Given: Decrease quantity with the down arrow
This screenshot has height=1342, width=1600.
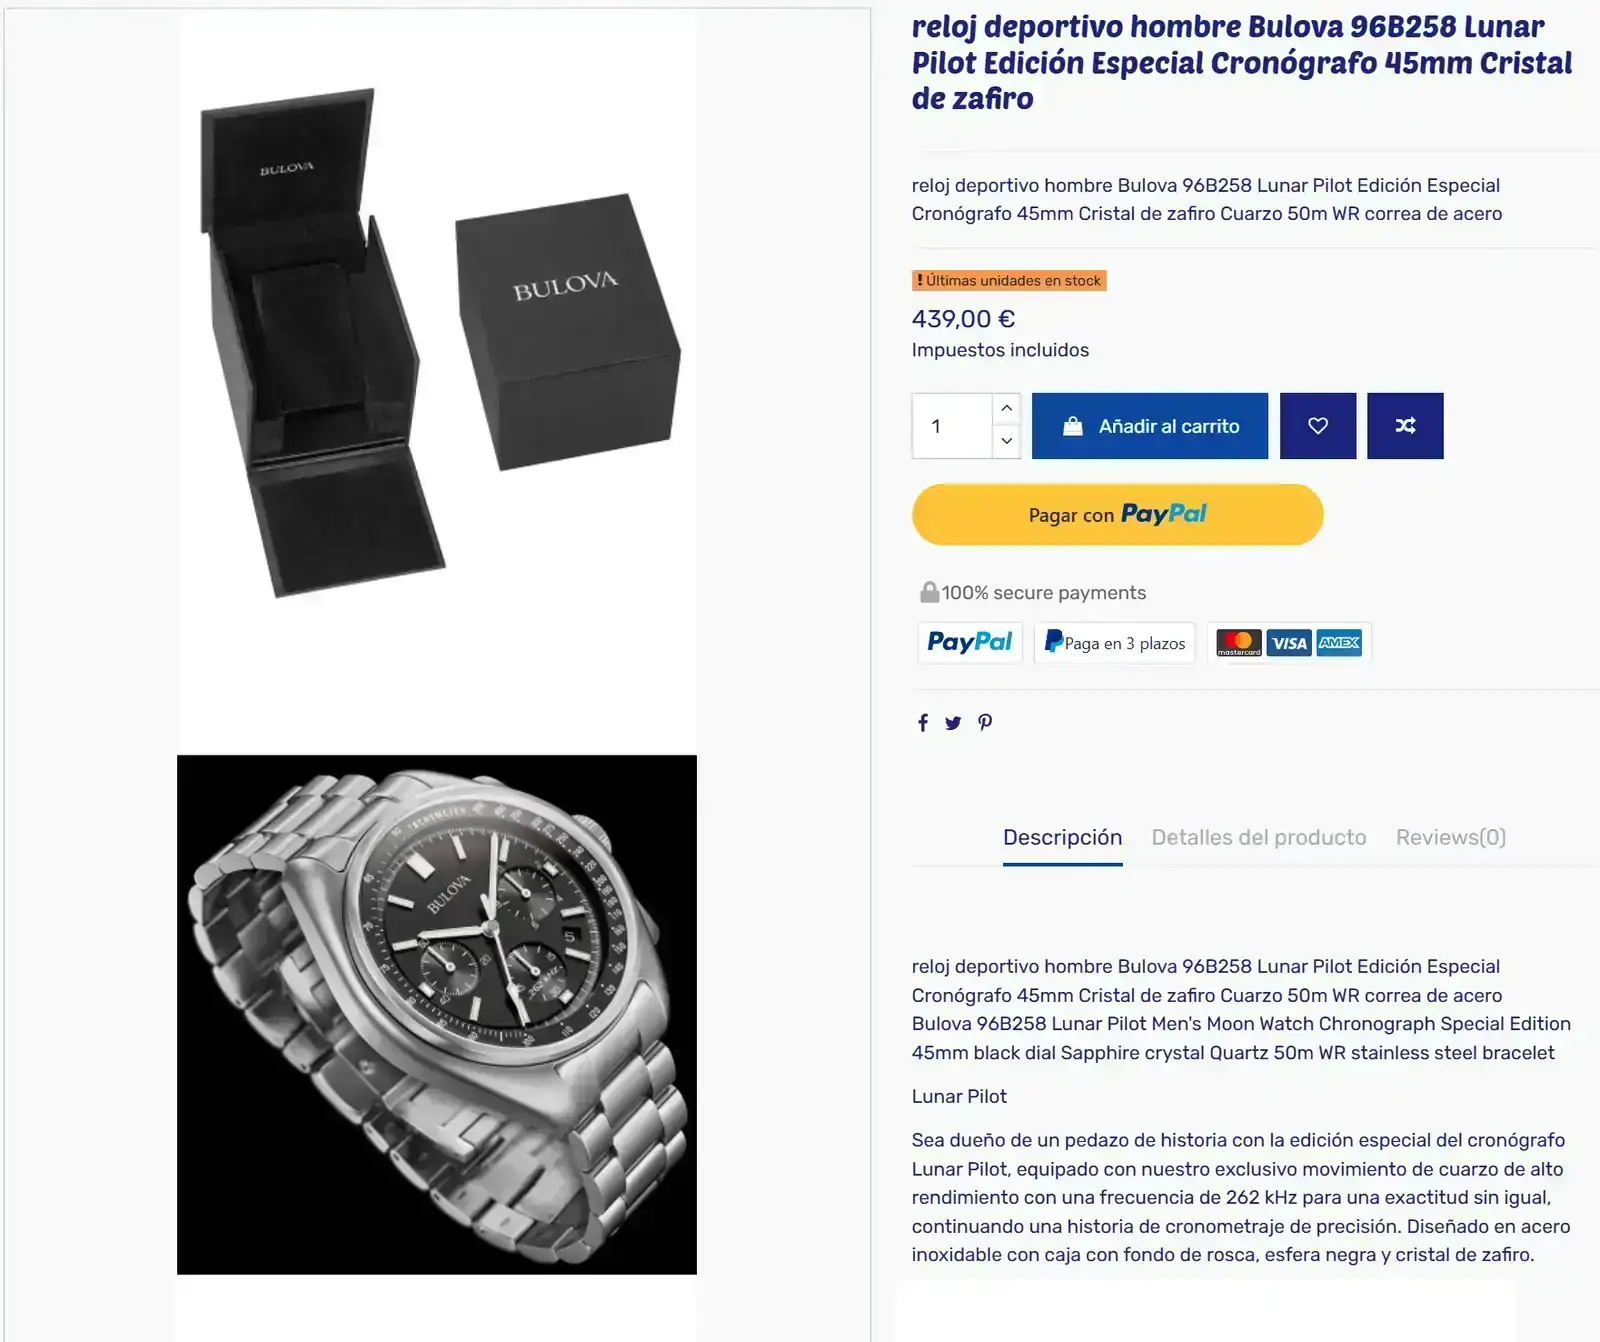Looking at the screenshot, I should [1006, 441].
